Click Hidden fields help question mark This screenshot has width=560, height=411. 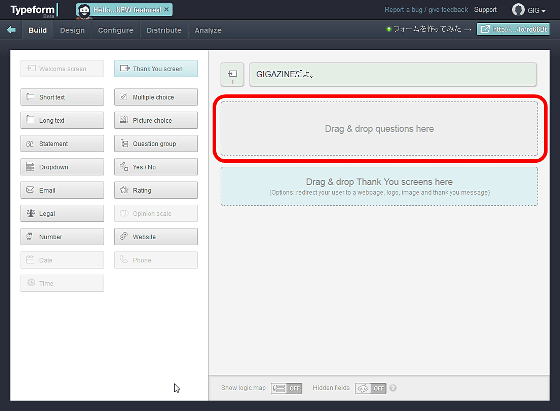coord(393,388)
